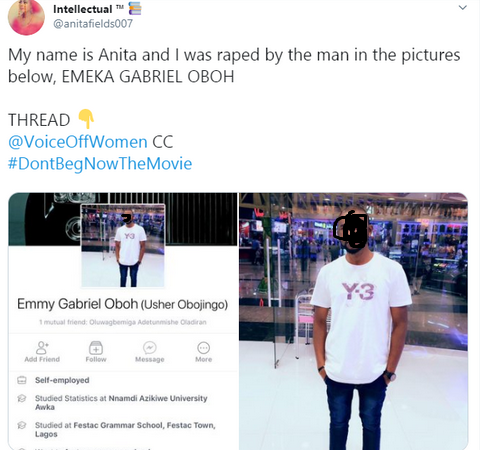The image size is (480, 451).
Task: Click the small profile picture thumbnail
Action: click(x=123, y=246)
